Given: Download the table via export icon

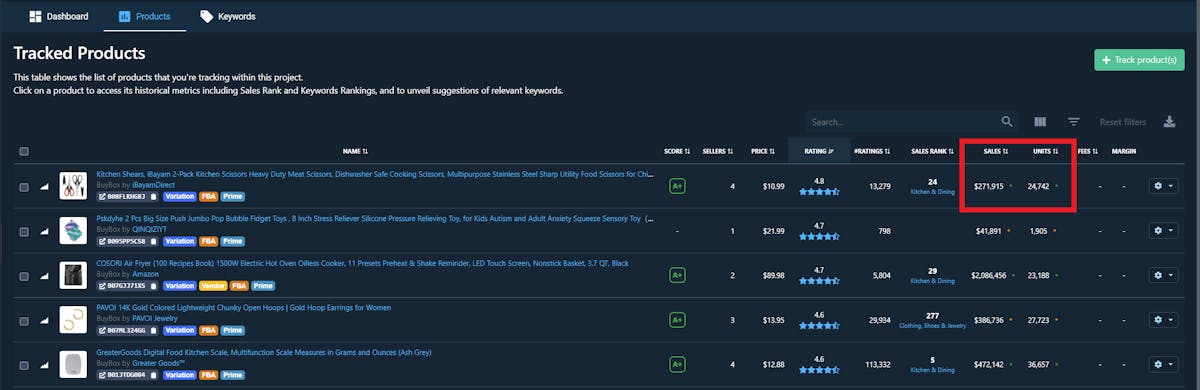Looking at the screenshot, I should pos(1170,122).
